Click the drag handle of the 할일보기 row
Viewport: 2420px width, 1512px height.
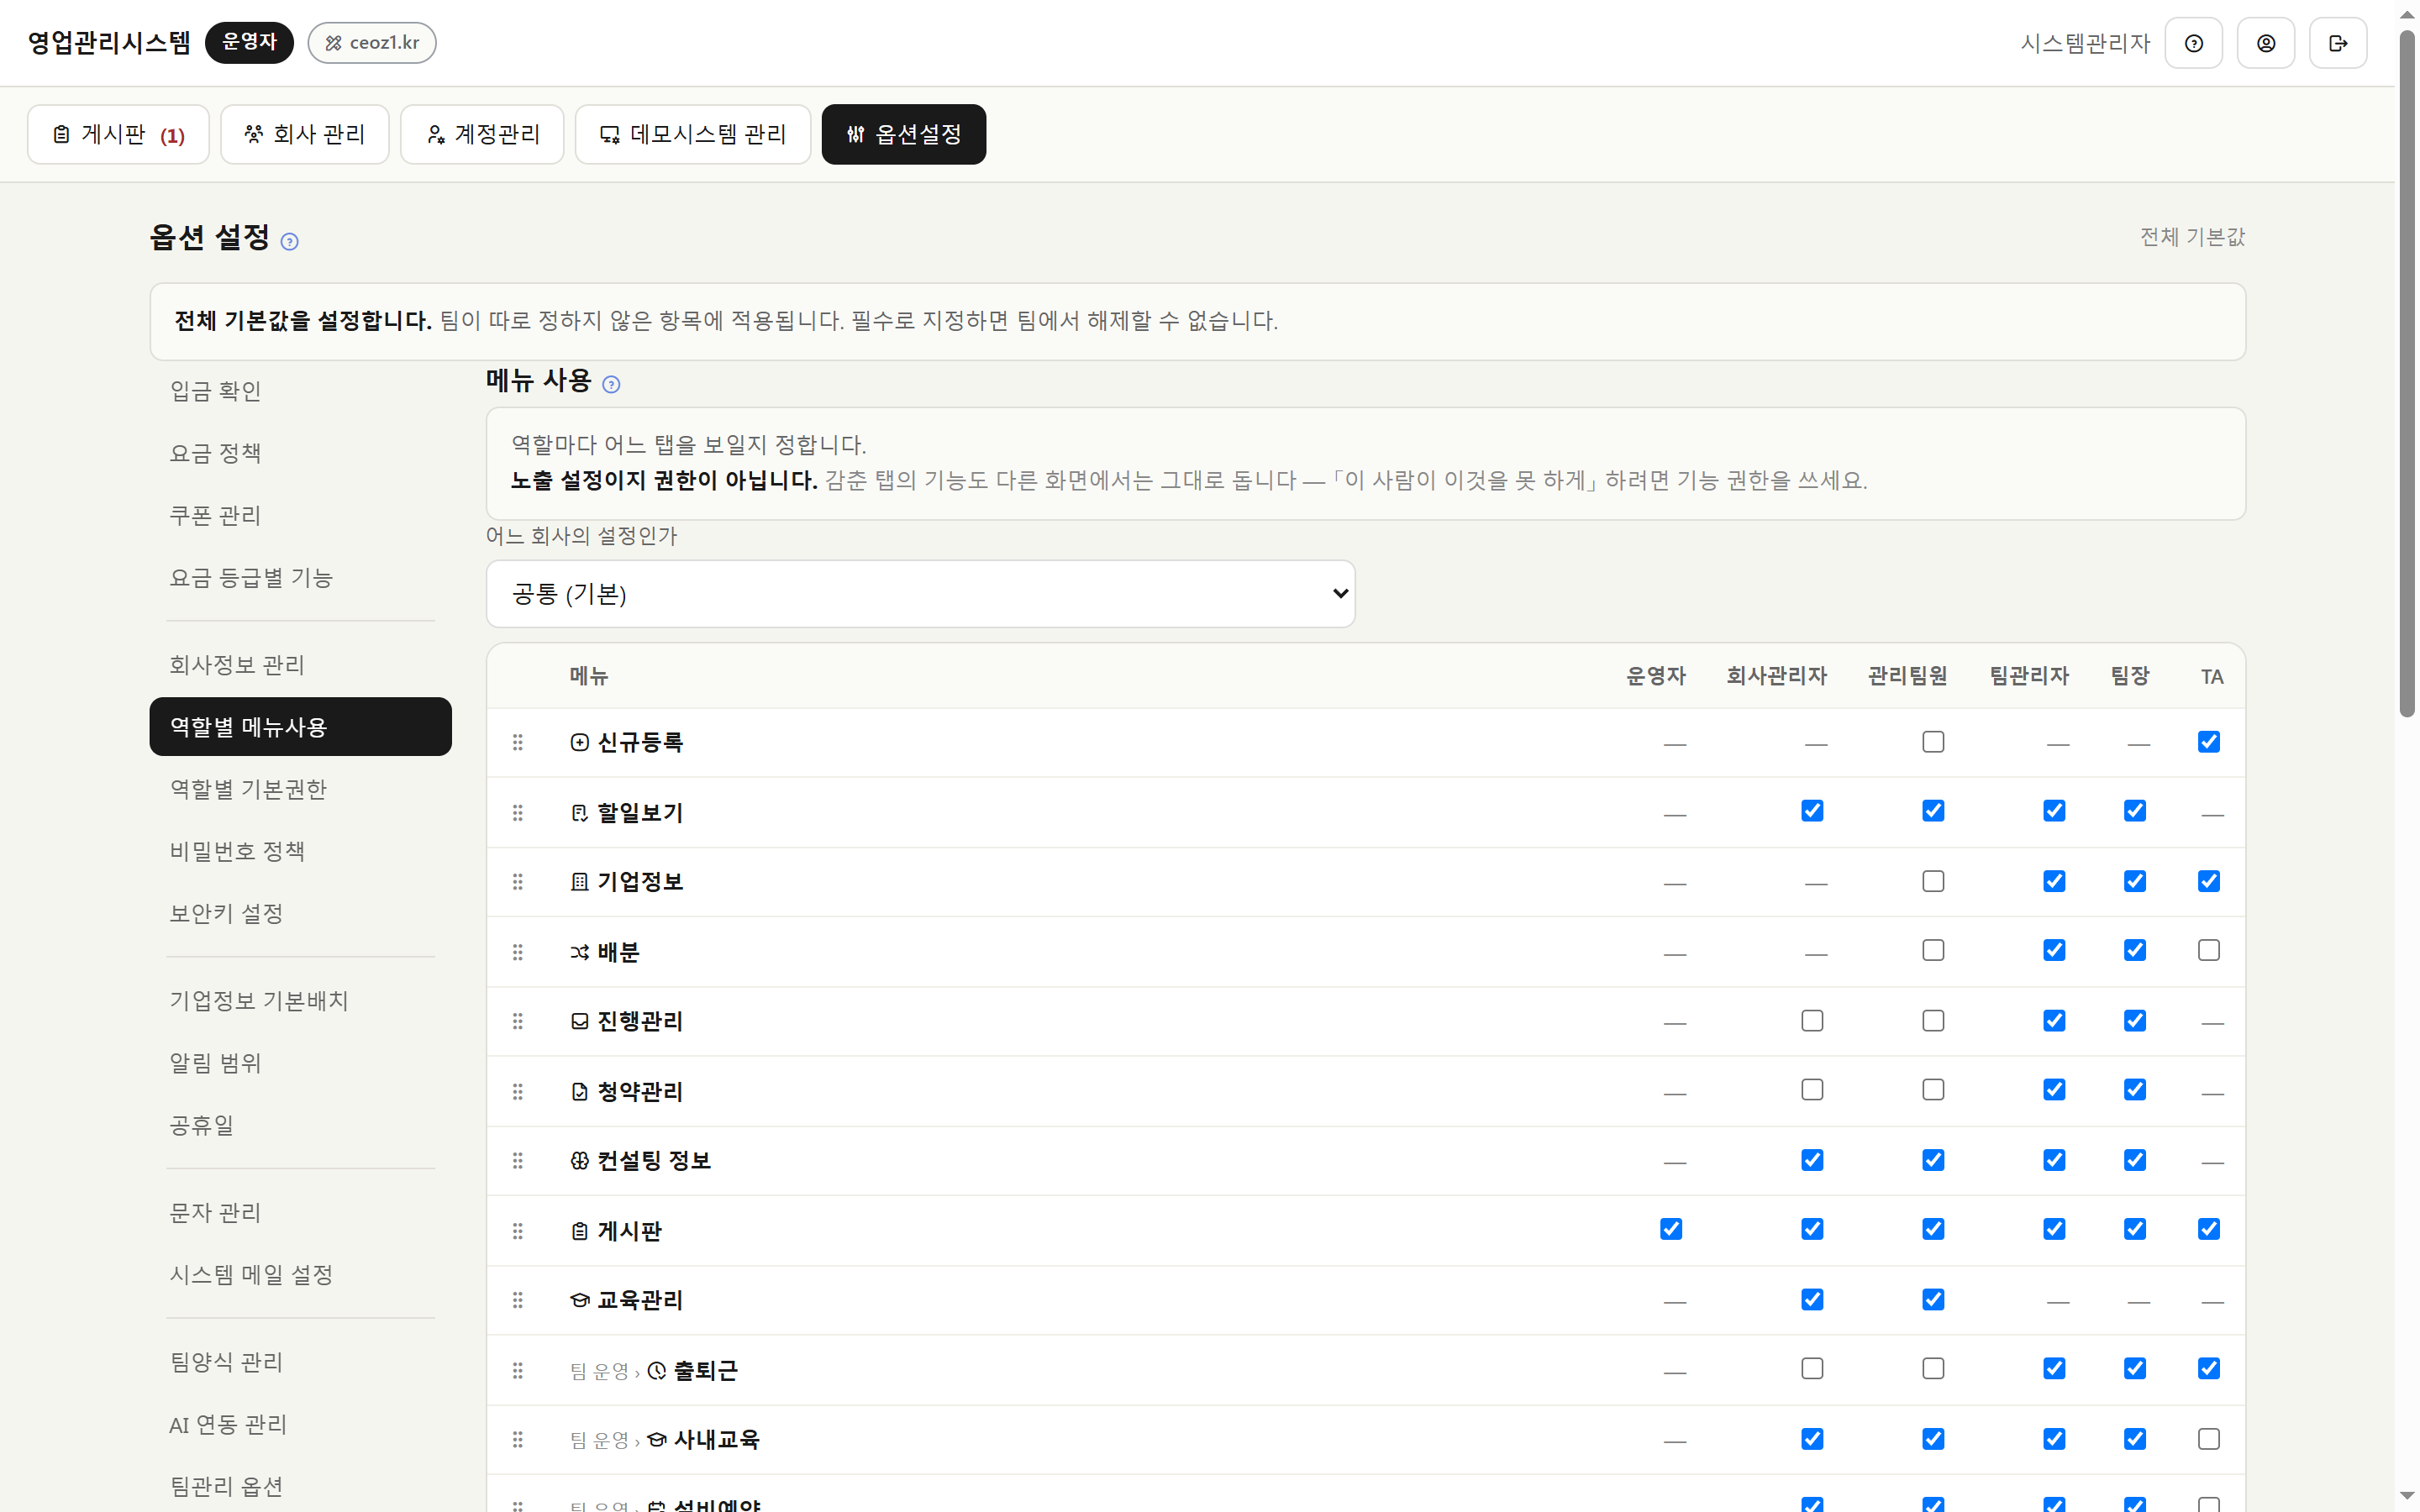tap(517, 812)
